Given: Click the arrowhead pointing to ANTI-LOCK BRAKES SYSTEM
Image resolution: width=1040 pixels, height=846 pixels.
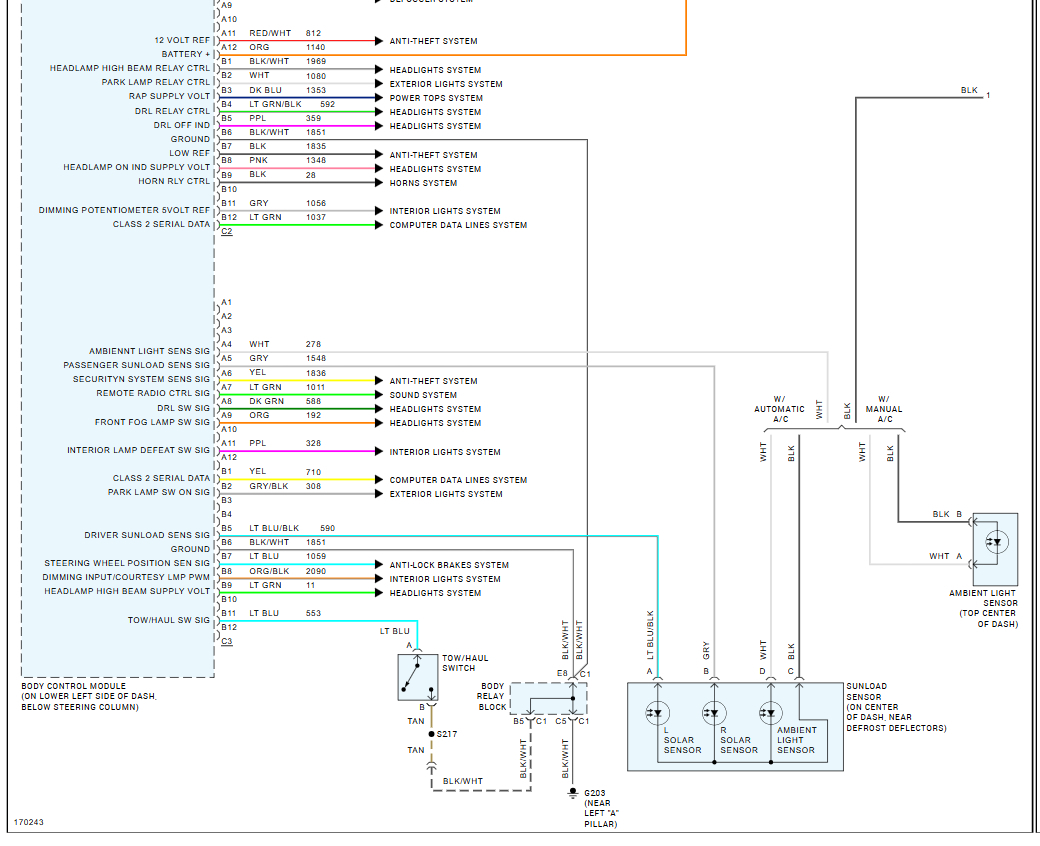Looking at the screenshot, I should (379, 565).
